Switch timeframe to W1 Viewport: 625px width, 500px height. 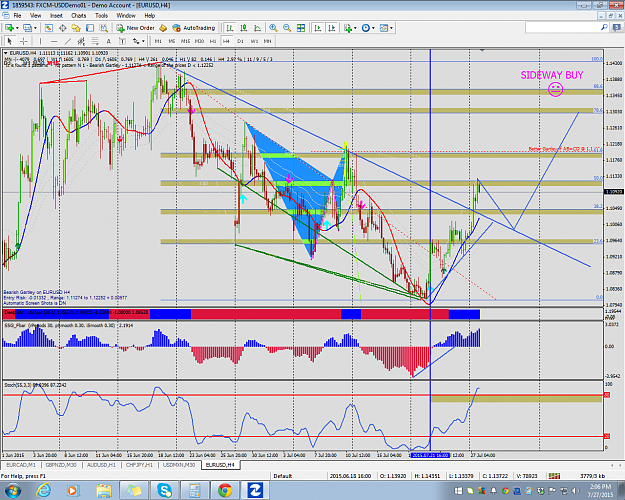(x=254, y=41)
